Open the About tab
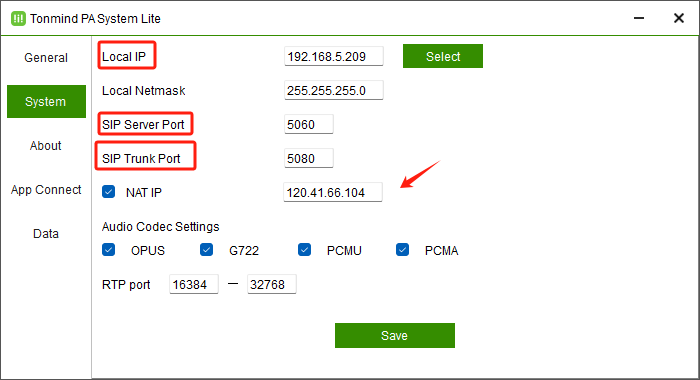Viewport: 700px width, 380px height. click(46, 146)
